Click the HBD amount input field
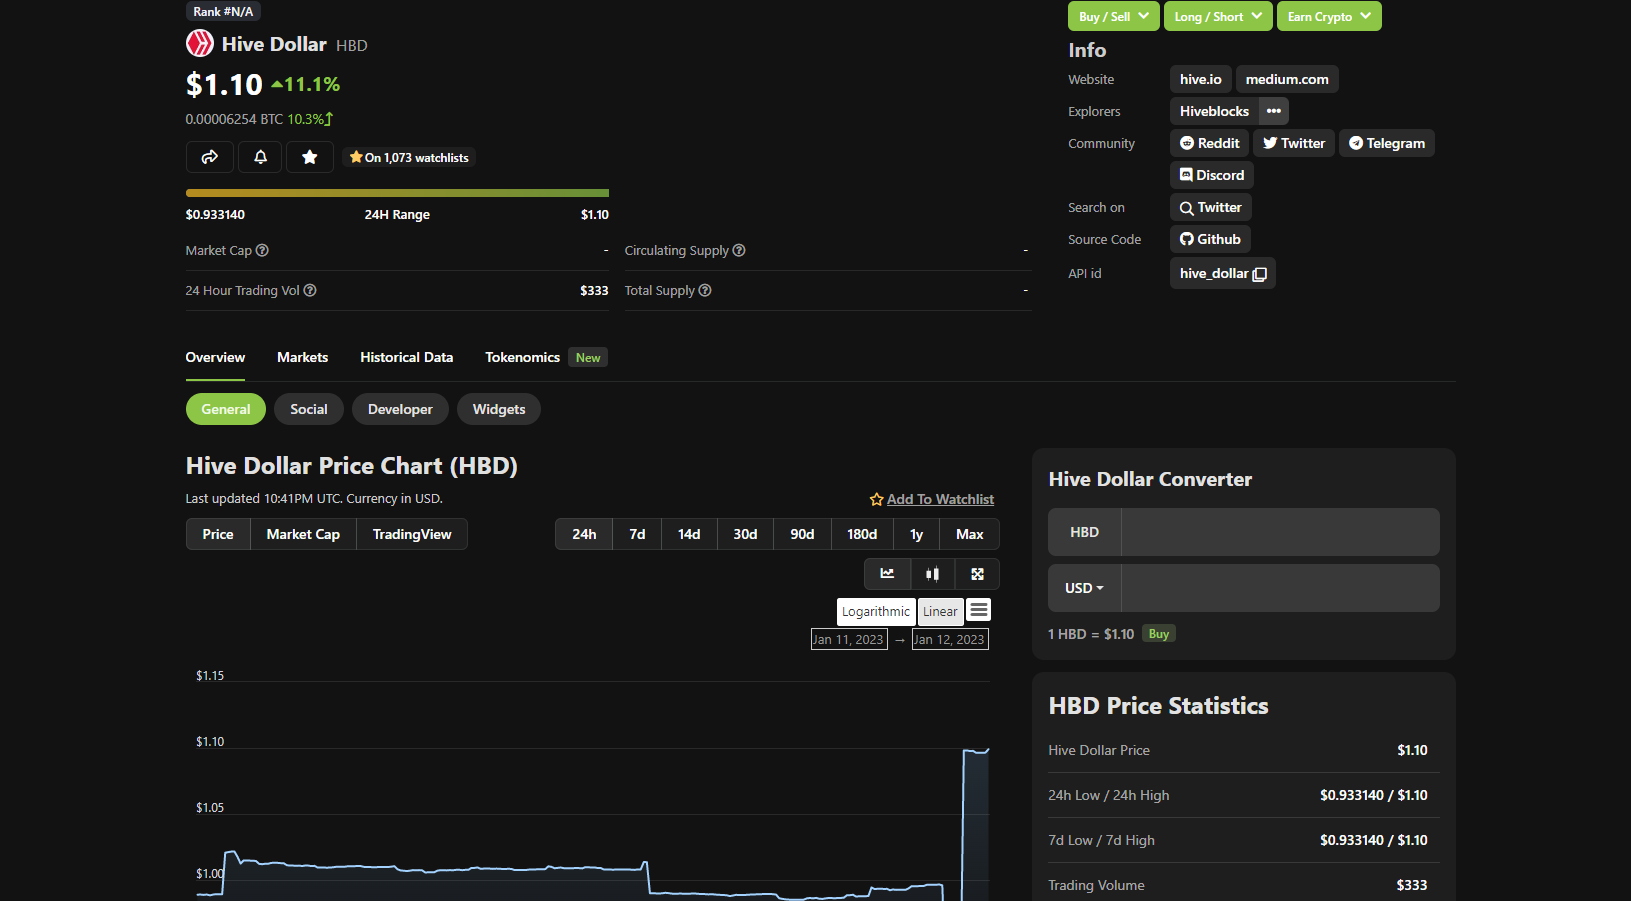This screenshot has width=1631, height=901. pyautogui.click(x=1280, y=532)
